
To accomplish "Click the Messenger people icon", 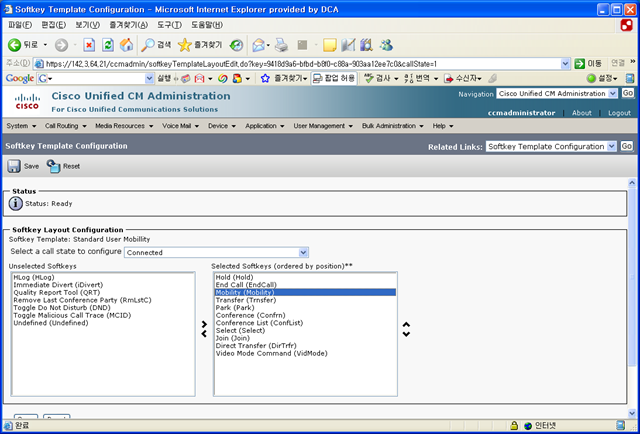I will coord(386,45).
